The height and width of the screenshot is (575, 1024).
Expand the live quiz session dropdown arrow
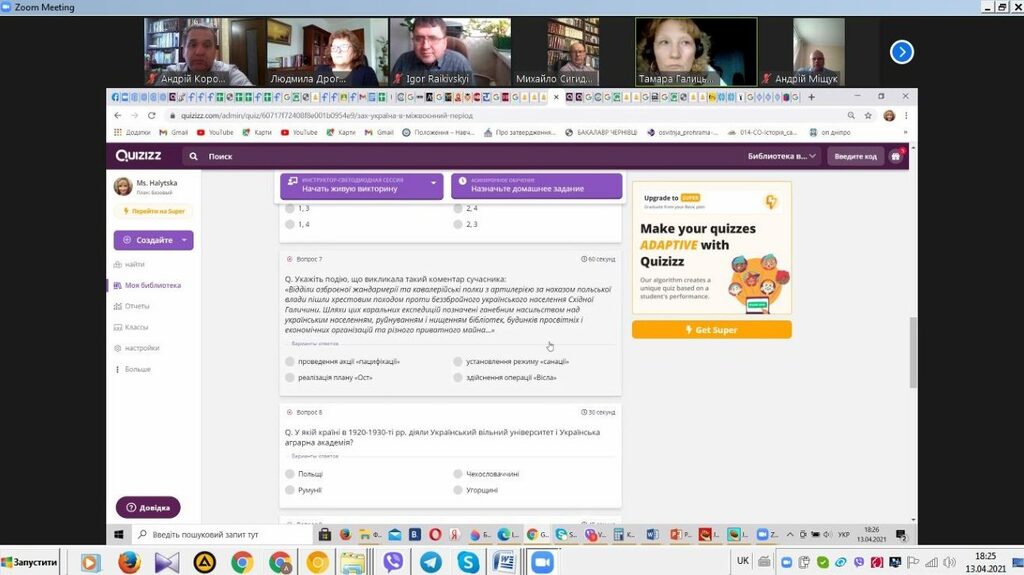[433, 184]
